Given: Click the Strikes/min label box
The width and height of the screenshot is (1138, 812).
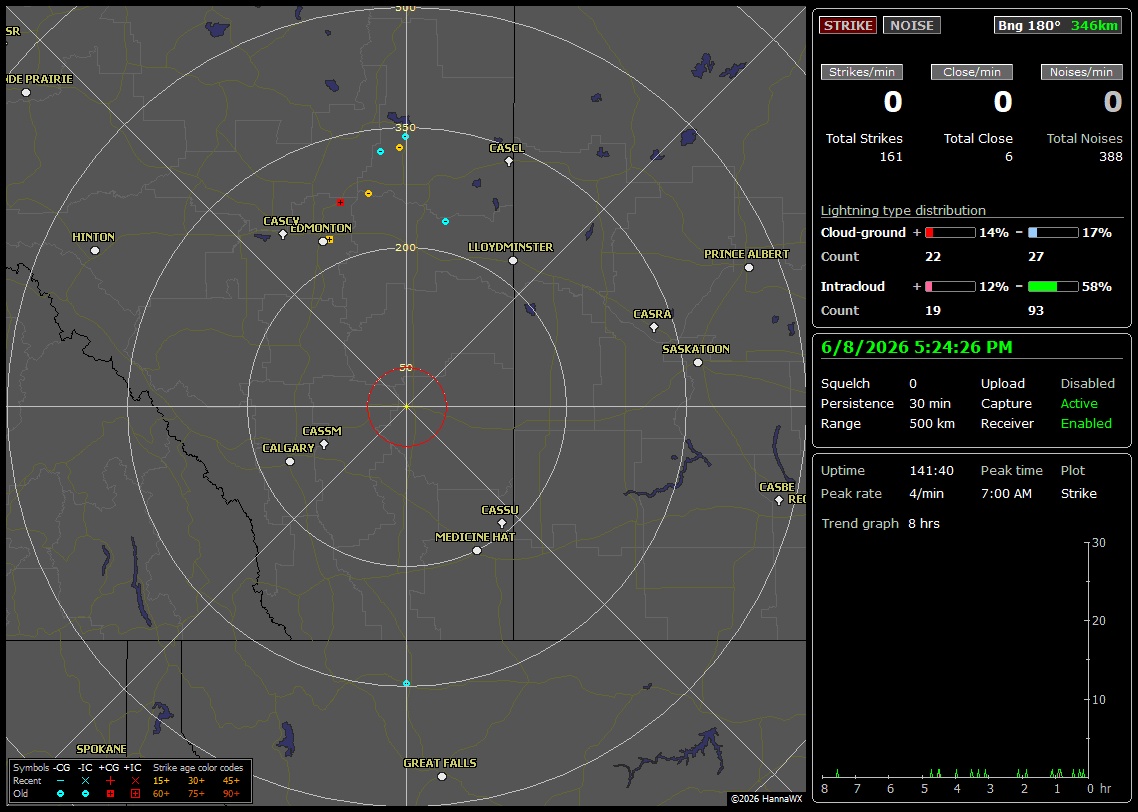Looking at the screenshot, I should 862,72.
